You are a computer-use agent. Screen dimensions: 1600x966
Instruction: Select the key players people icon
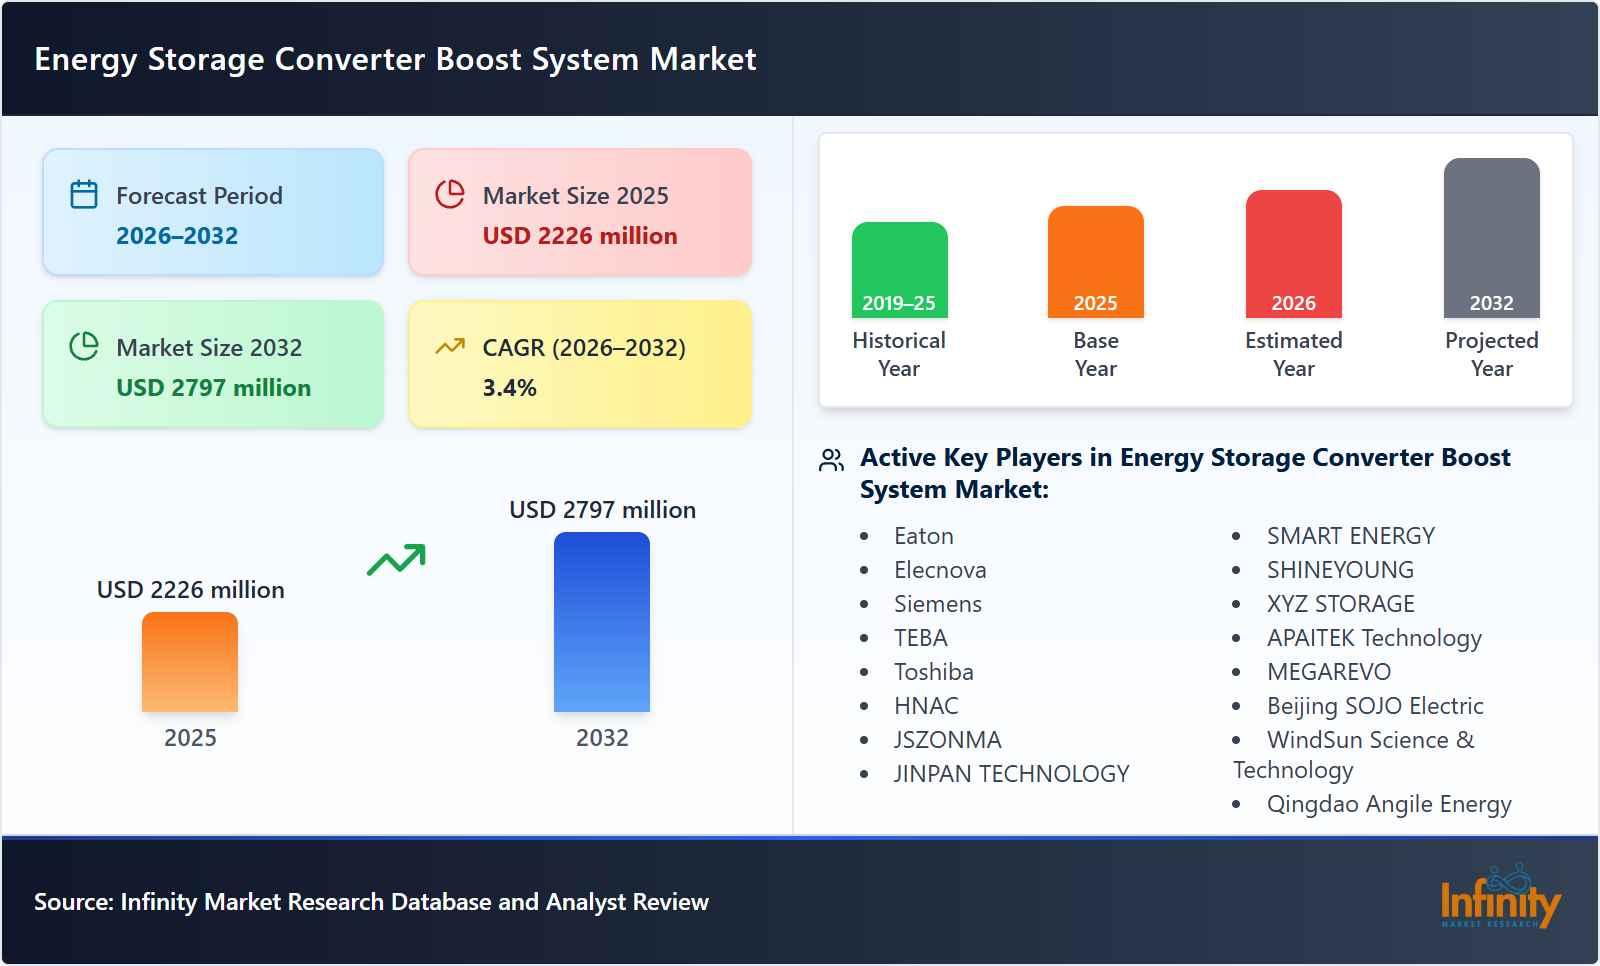829,460
